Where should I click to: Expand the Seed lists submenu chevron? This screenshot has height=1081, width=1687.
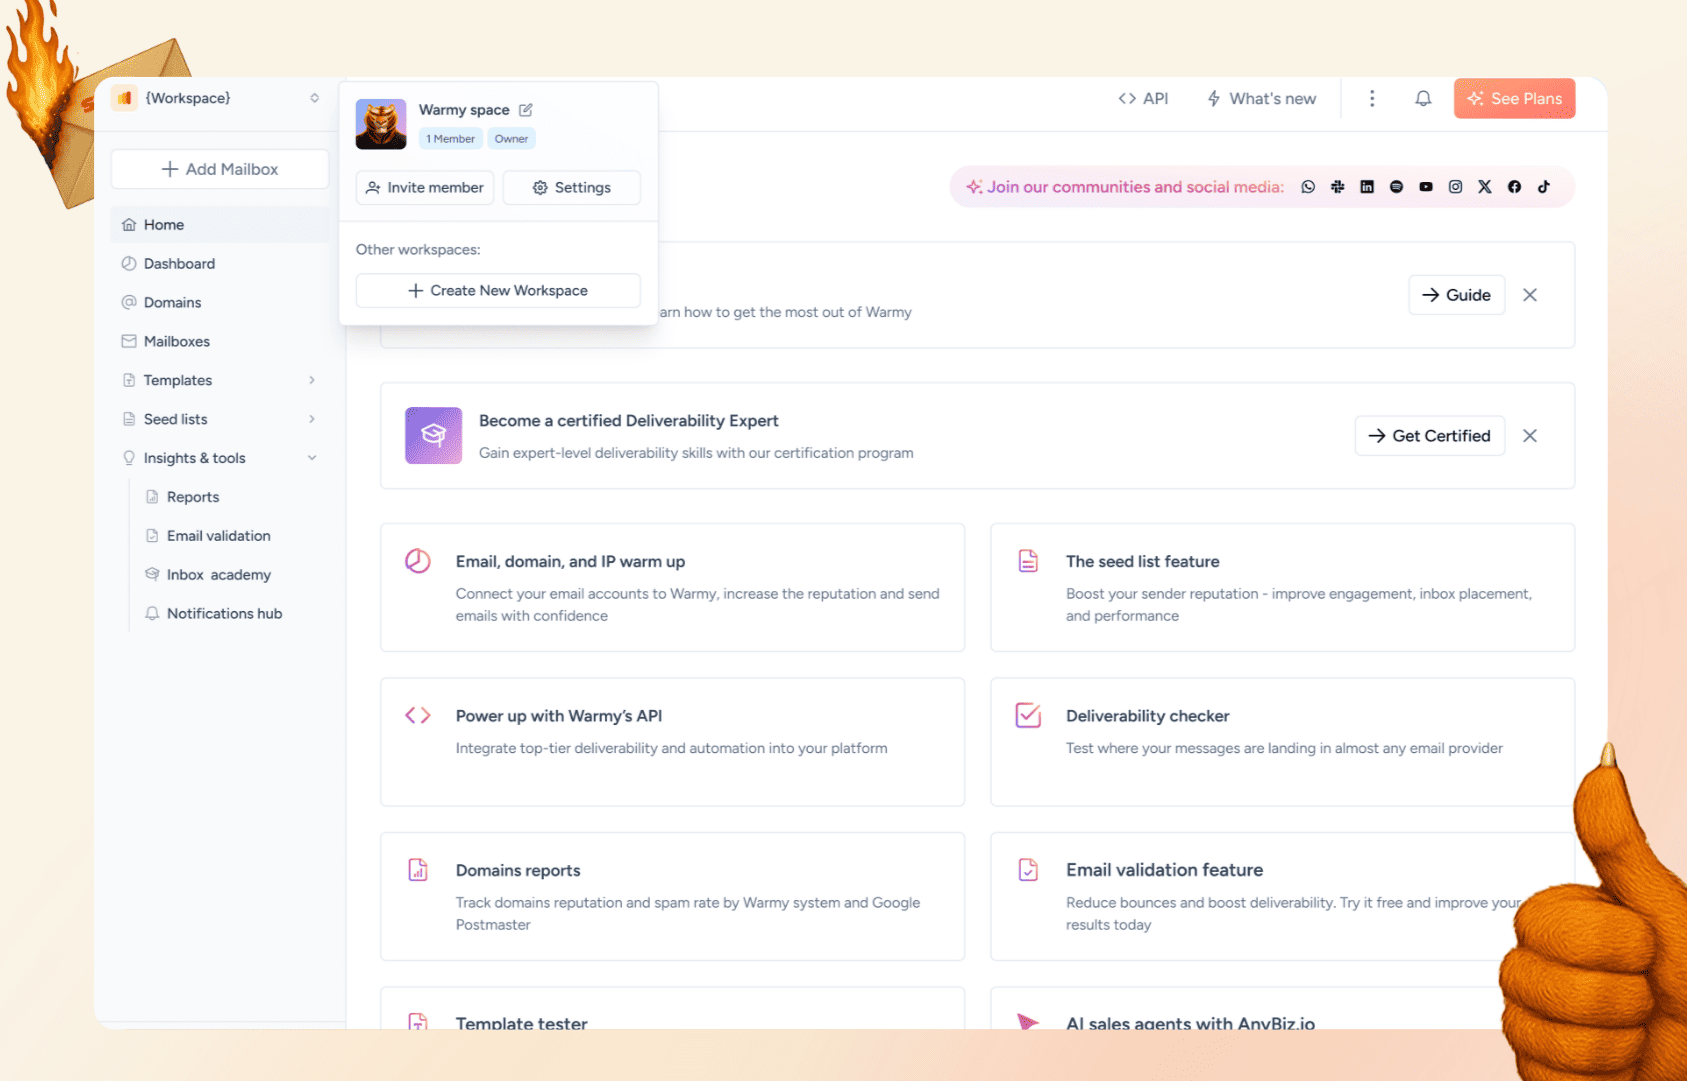pyautogui.click(x=312, y=419)
